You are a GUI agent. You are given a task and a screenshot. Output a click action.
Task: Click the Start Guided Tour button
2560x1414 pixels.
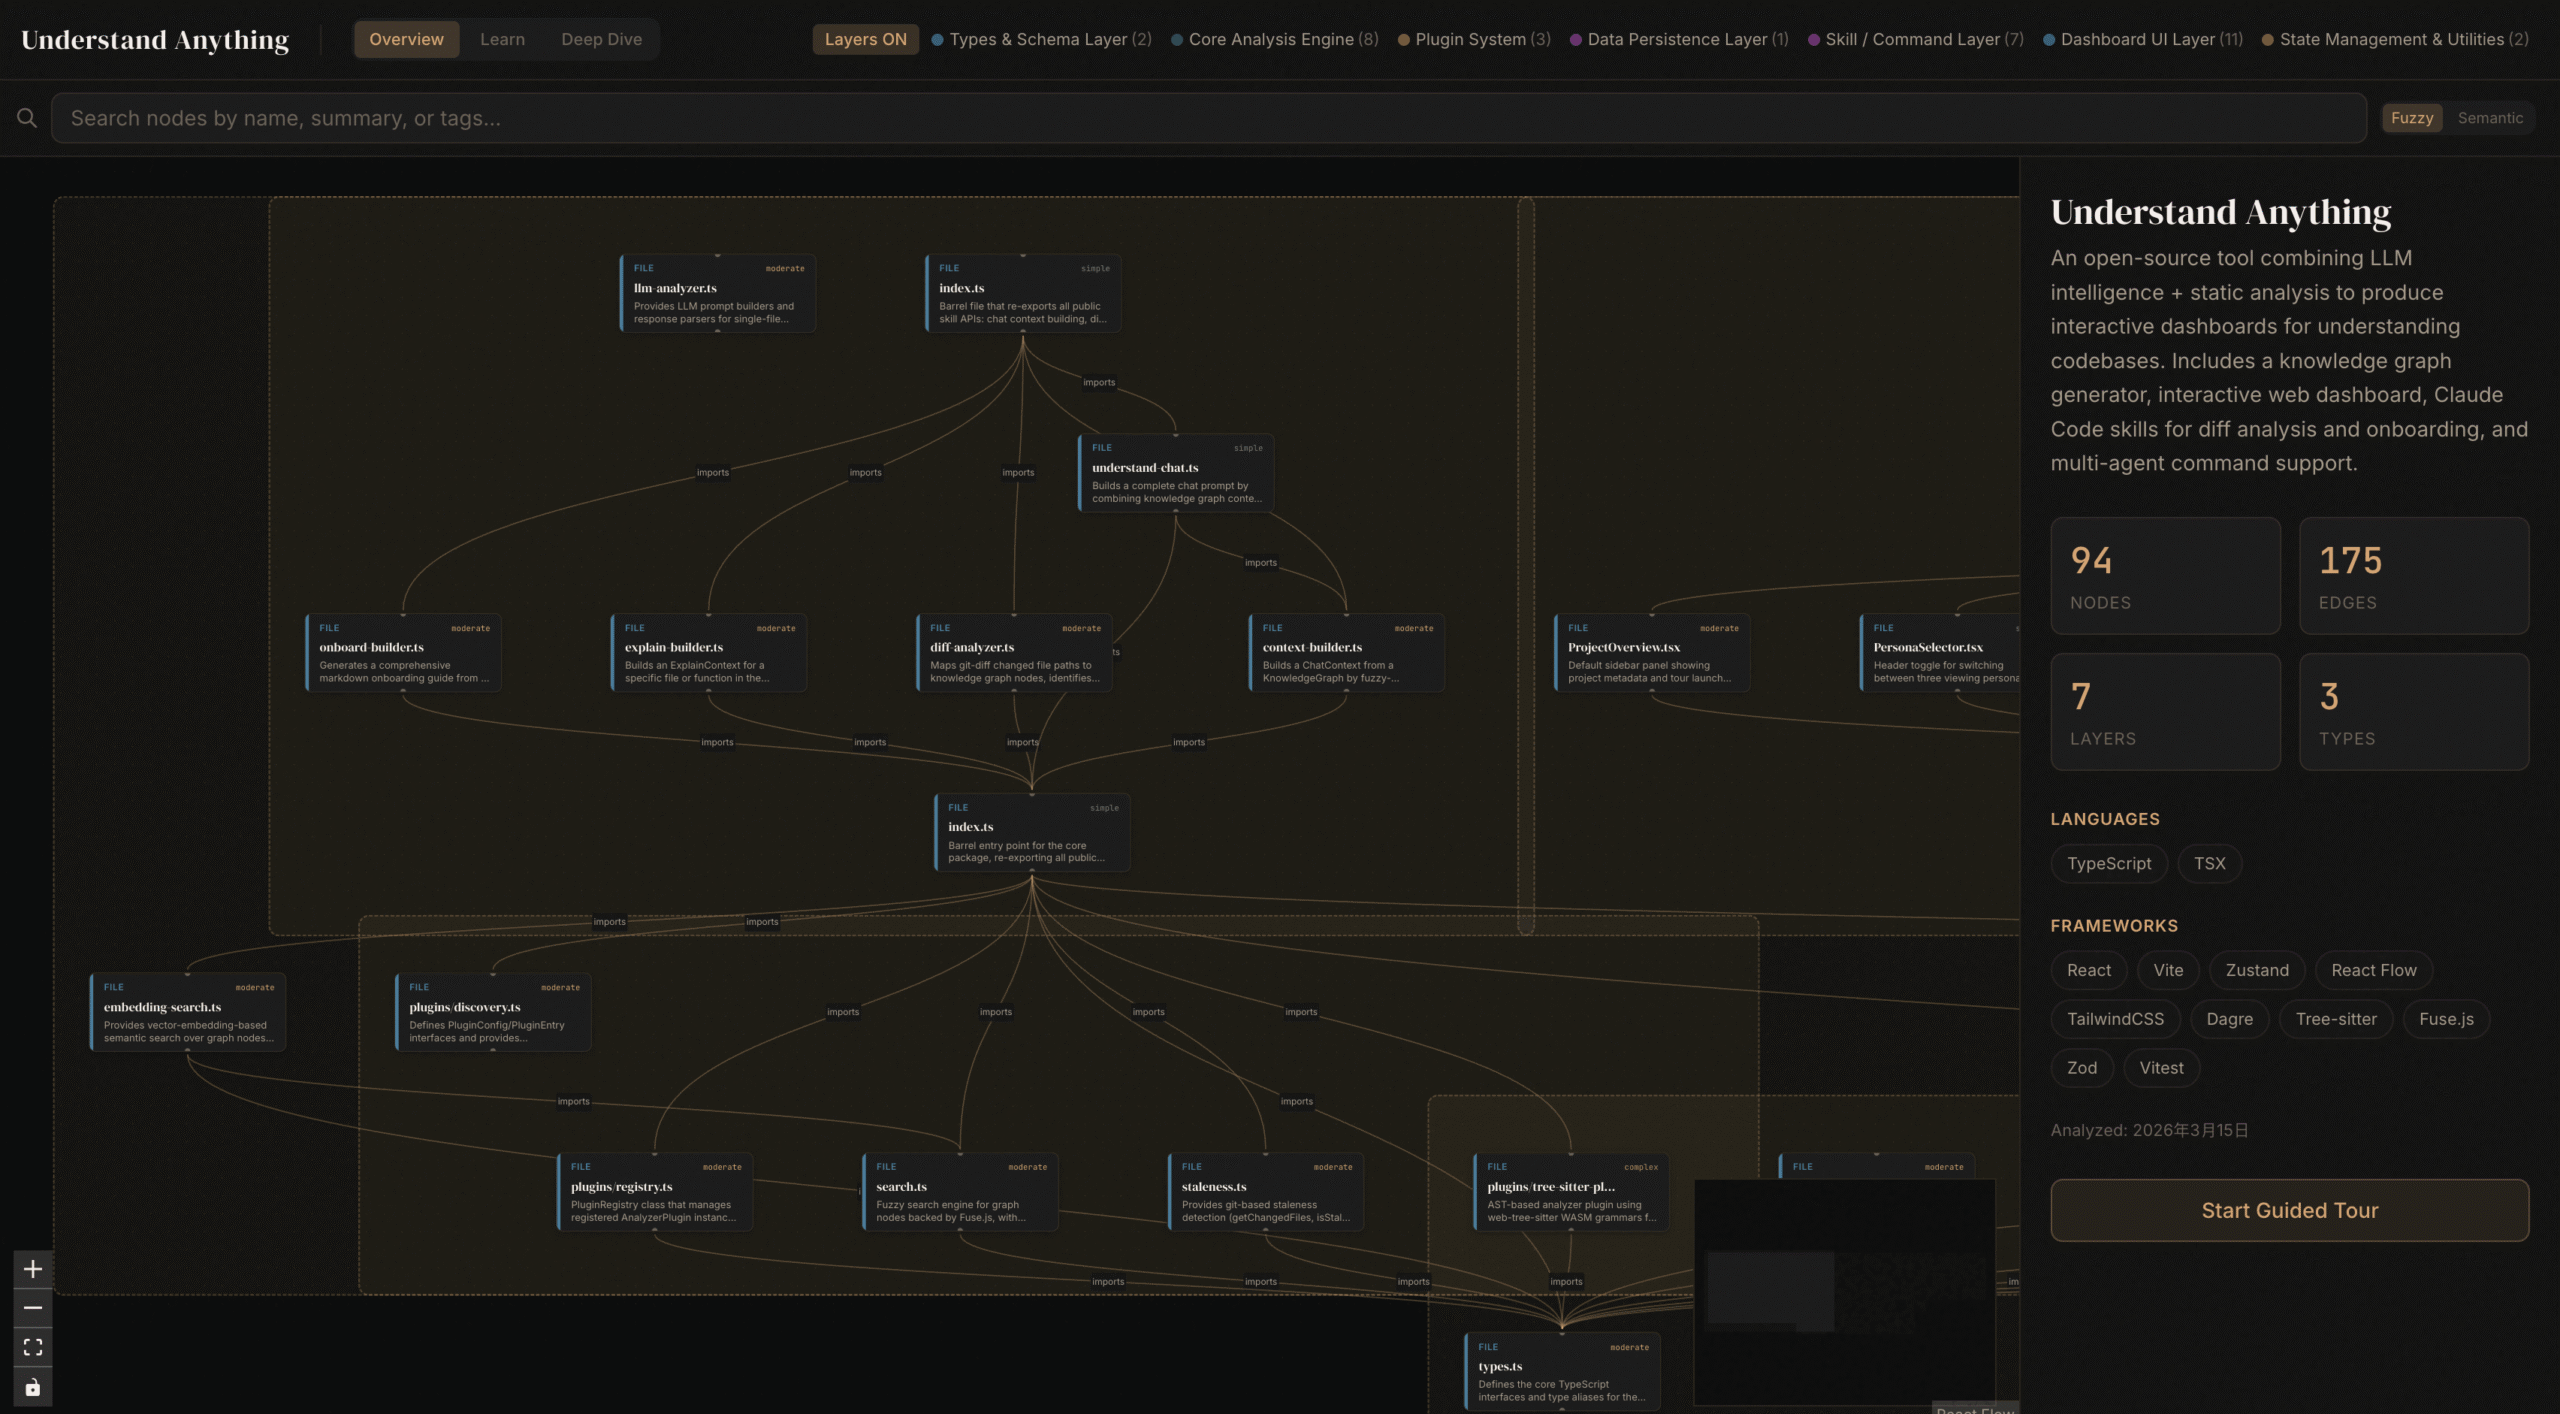pos(2289,1210)
